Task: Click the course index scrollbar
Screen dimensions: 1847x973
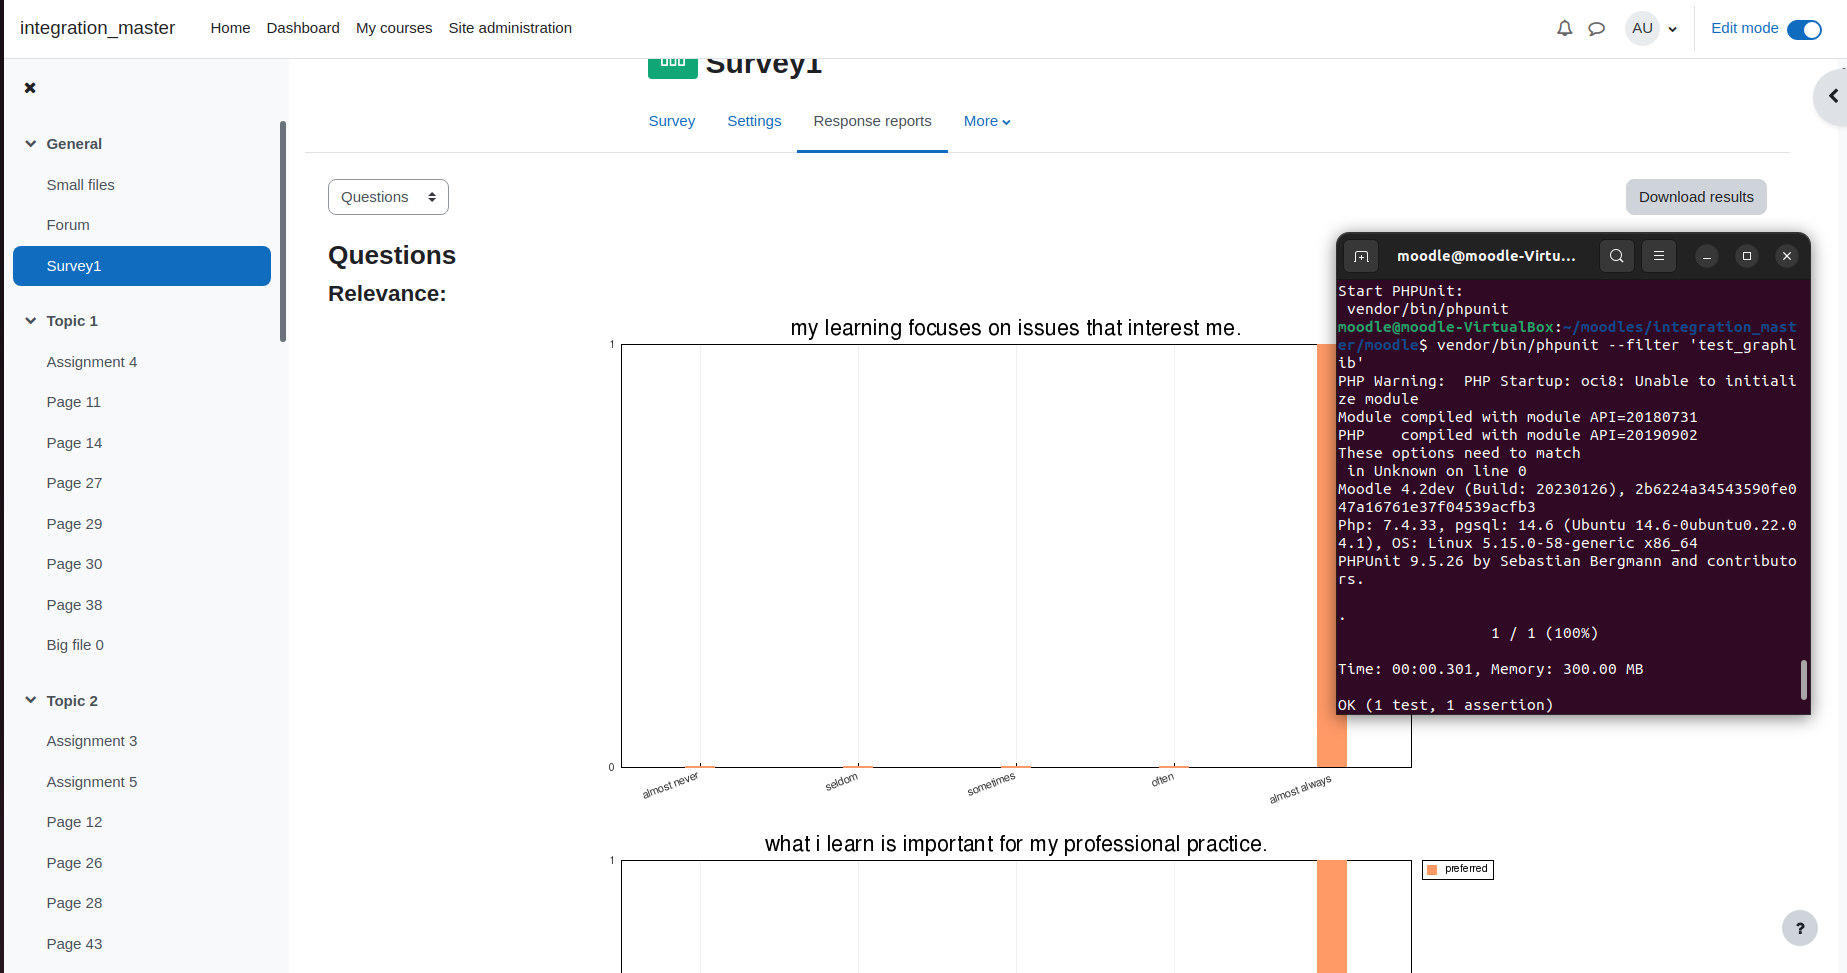Action: (x=283, y=231)
